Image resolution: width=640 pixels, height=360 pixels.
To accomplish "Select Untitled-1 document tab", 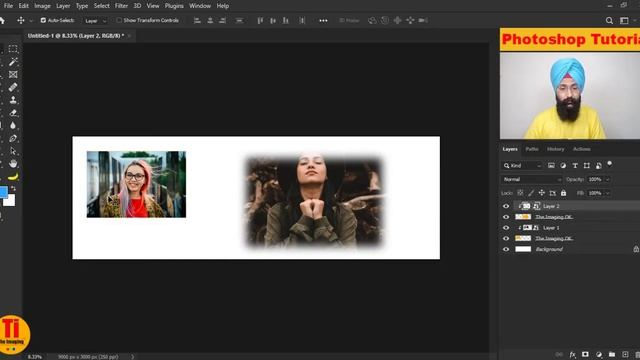I will click(x=76, y=36).
